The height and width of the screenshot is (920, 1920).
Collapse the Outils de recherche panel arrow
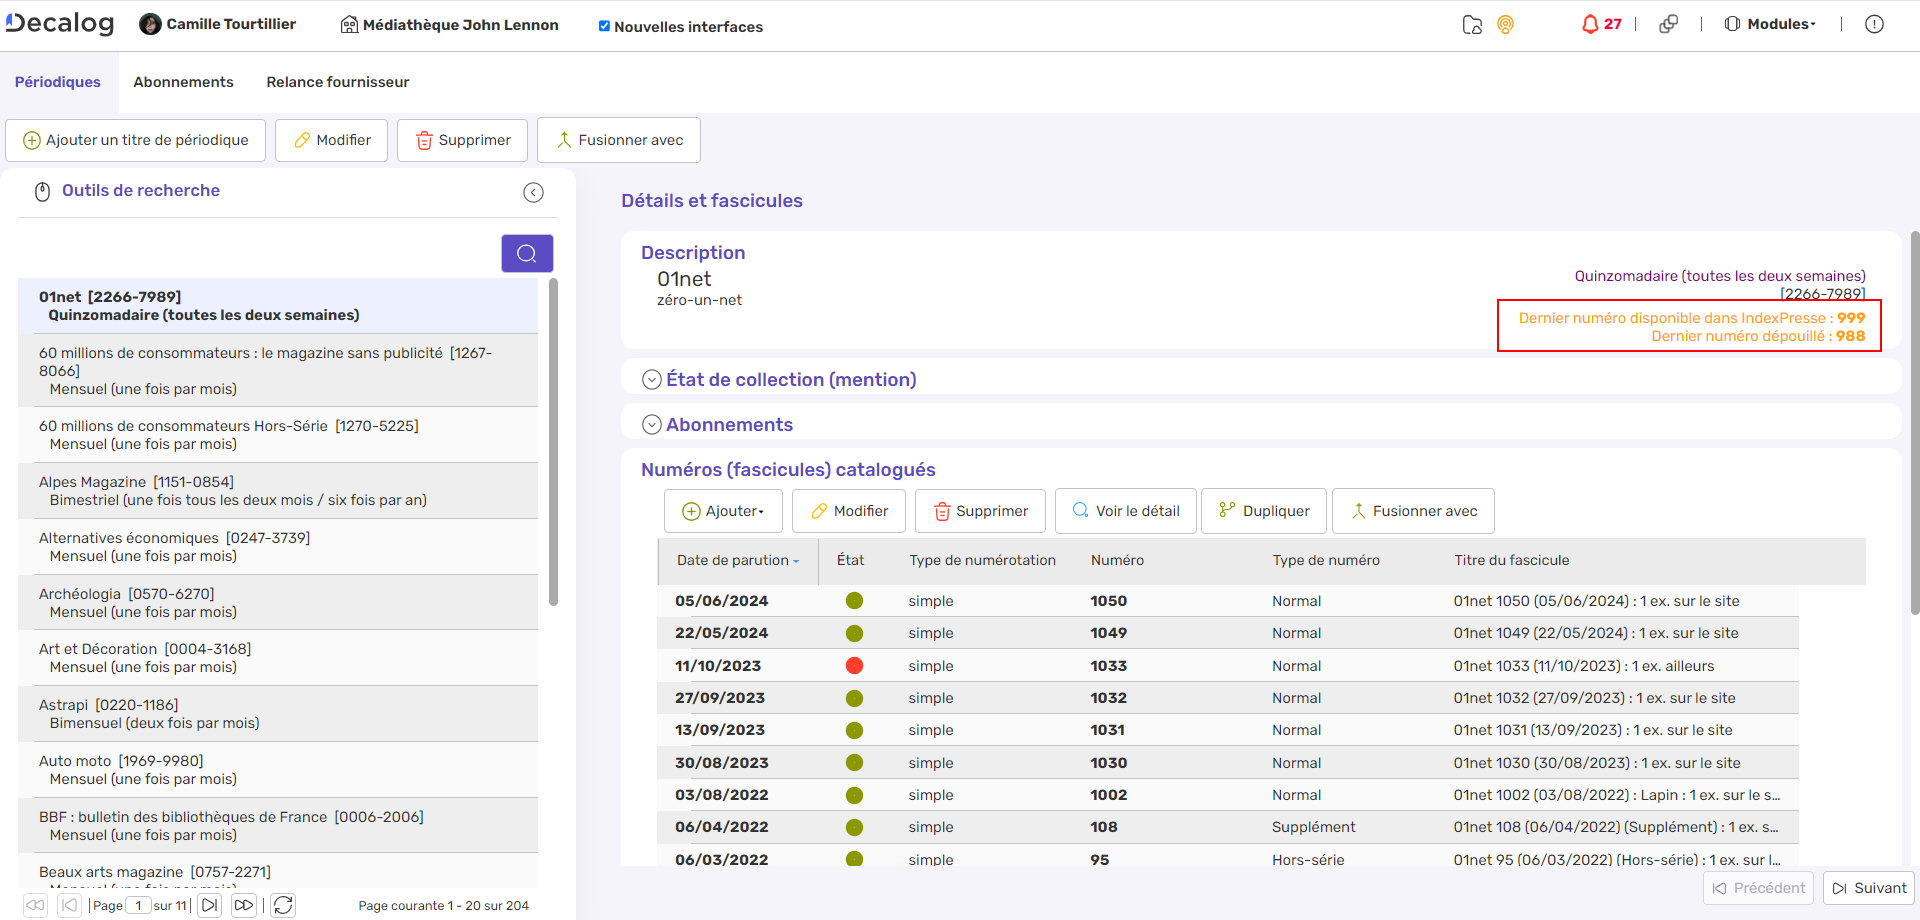click(x=534, y=192)
